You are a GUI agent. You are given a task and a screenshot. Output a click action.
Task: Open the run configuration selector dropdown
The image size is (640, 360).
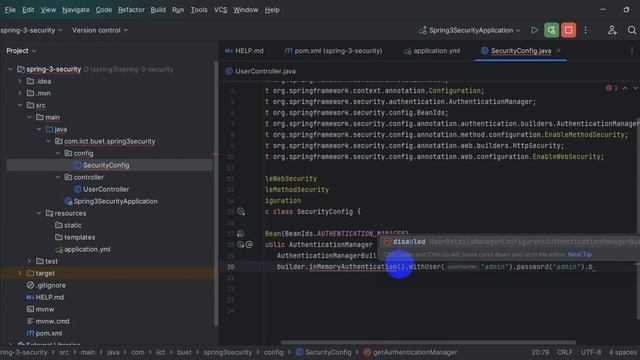pos(469,30)
